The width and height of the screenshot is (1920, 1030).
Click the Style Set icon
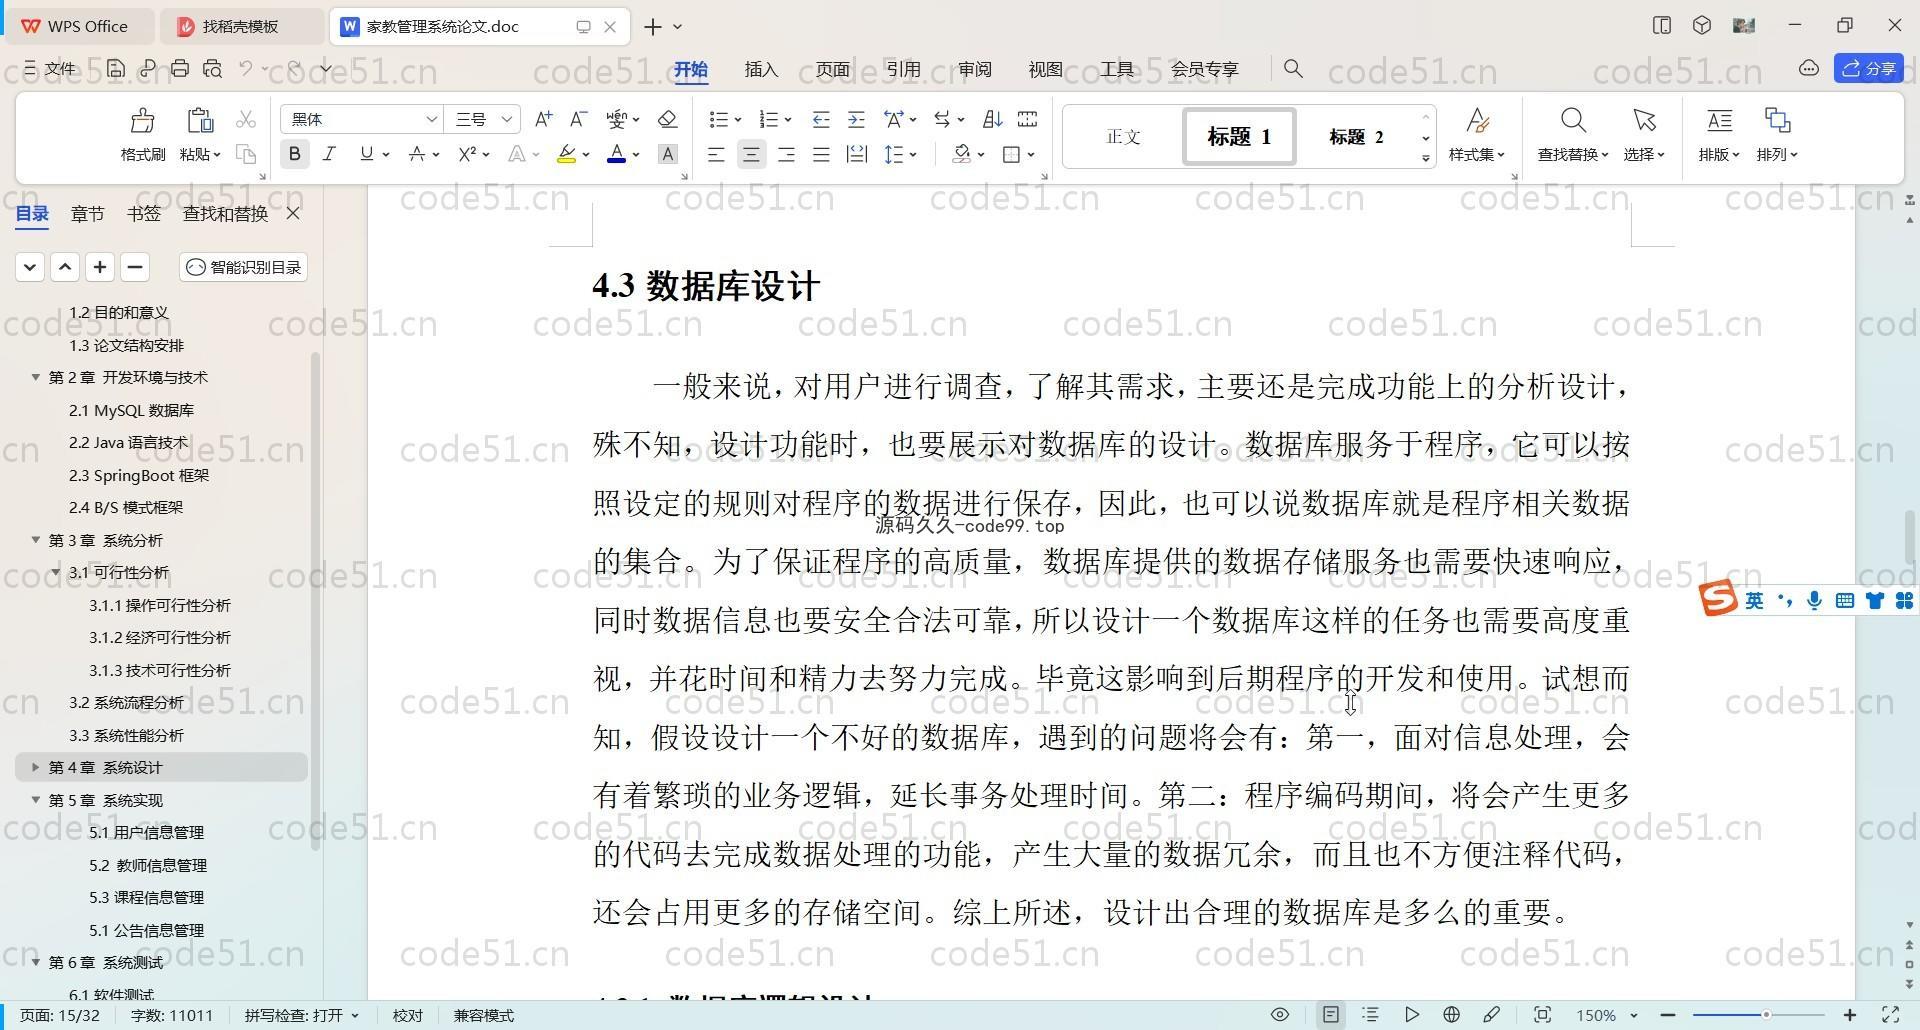(x=1477, y=121)
